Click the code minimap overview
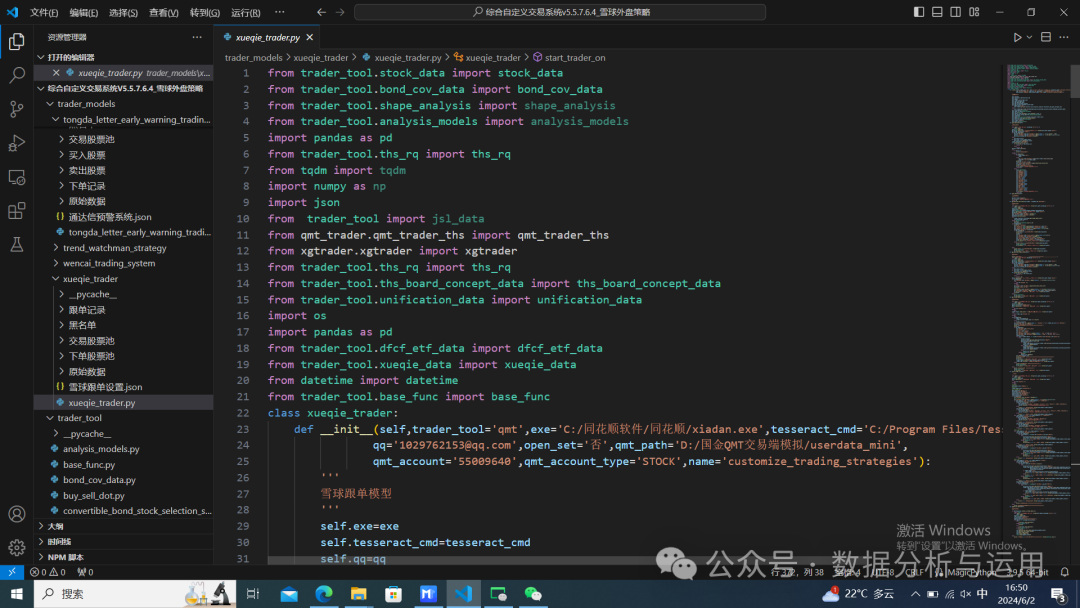Screen dimensions: 1080x608 pos(1037,303)
